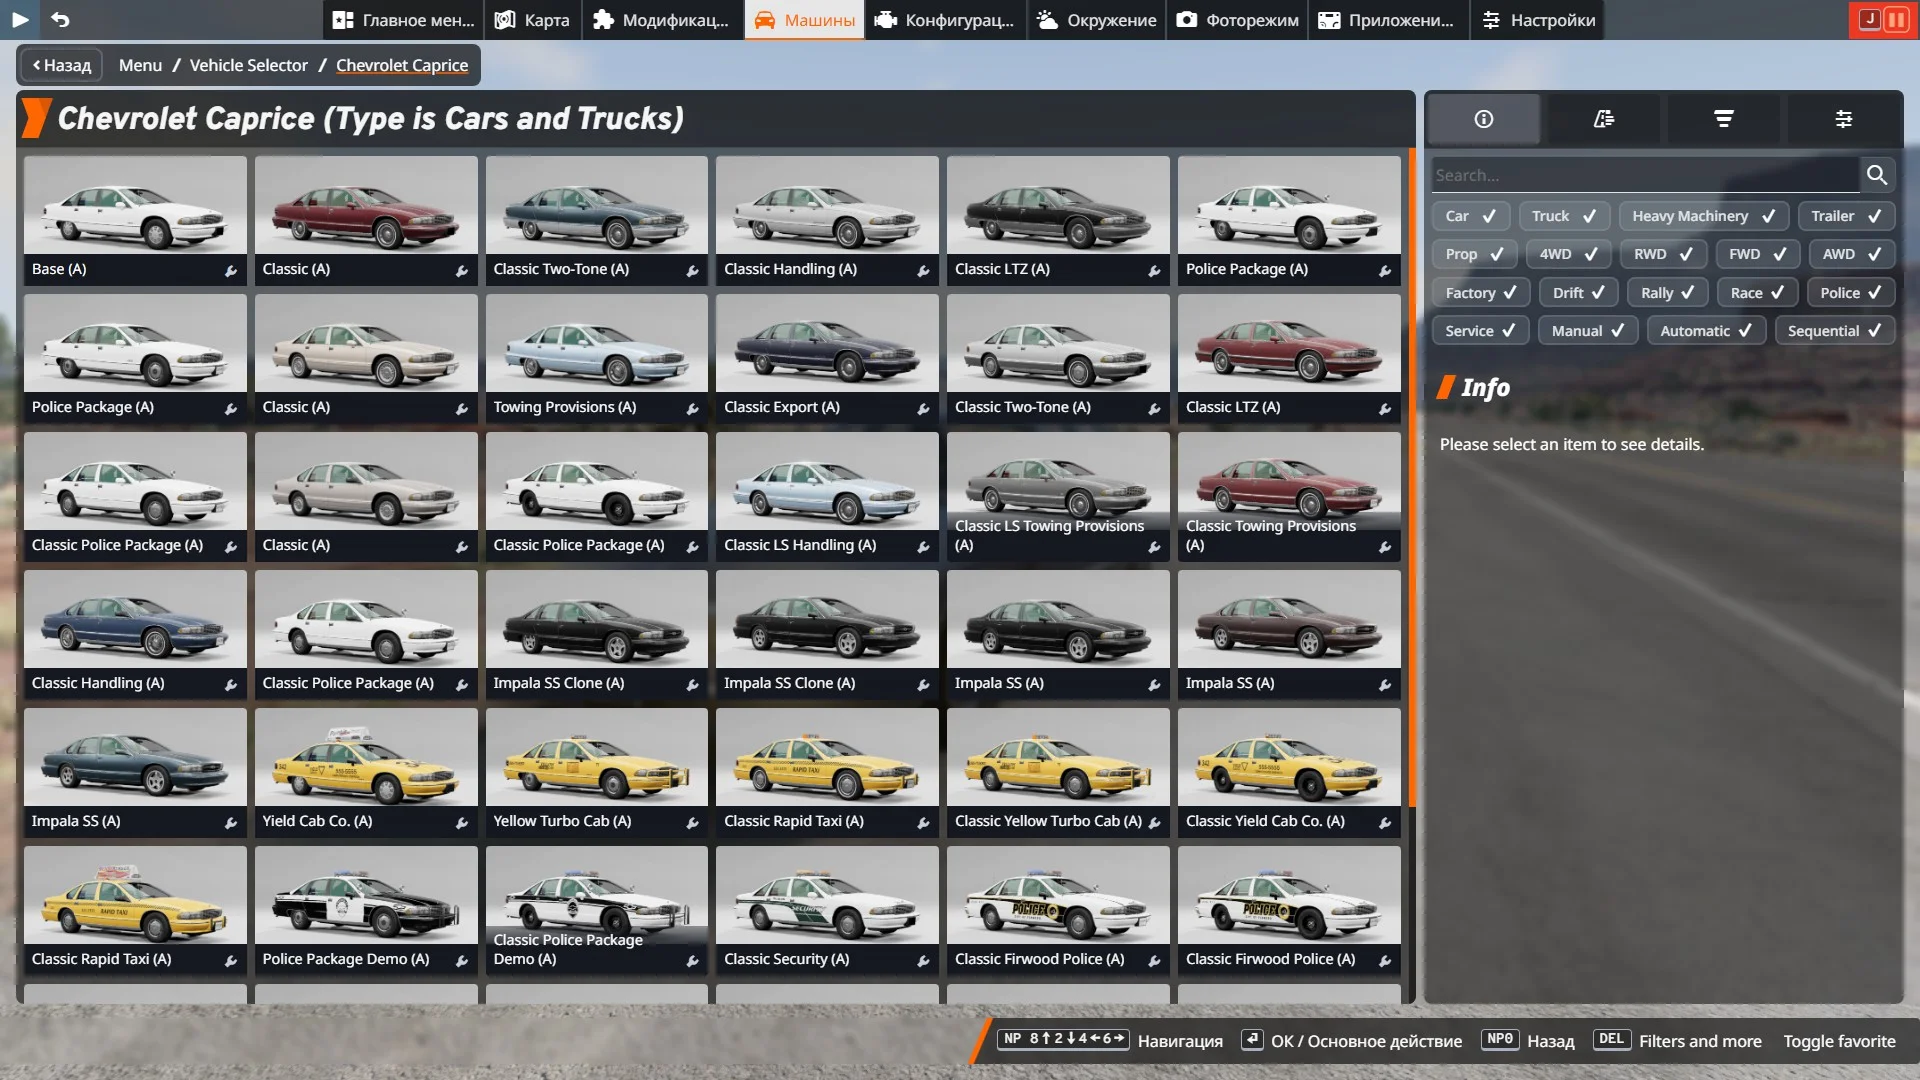Open the filter list tab icon
This screenshot has height=1080, width=1920.
click(1724, 119)
